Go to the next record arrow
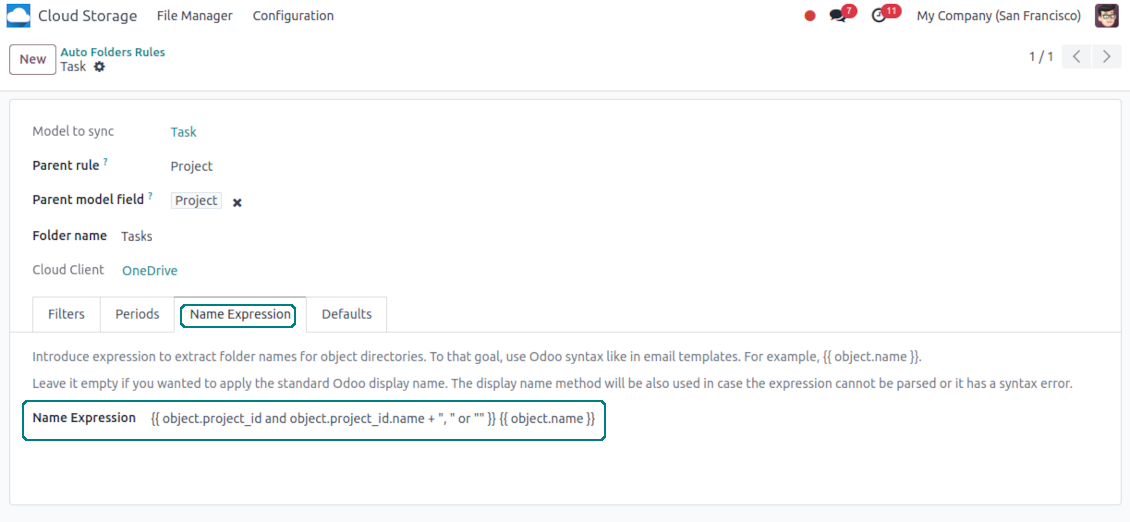This screenshot has width=1130, height=522. point(1106,57)
